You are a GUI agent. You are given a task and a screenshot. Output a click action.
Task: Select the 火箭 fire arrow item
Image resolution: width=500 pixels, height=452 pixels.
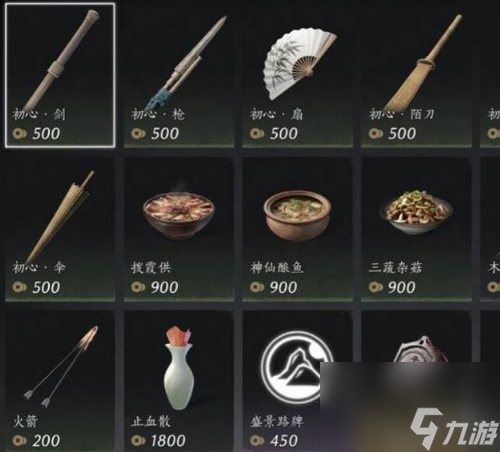60,381
